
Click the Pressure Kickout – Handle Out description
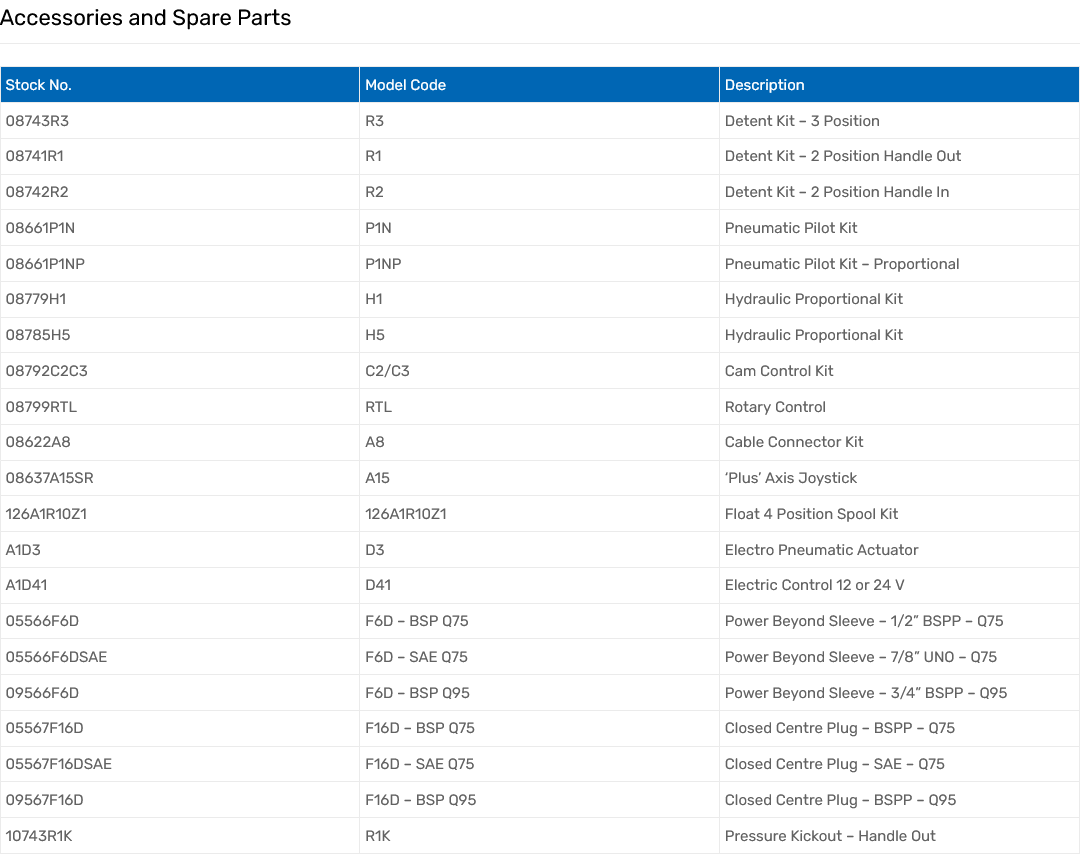click(830, 836)
